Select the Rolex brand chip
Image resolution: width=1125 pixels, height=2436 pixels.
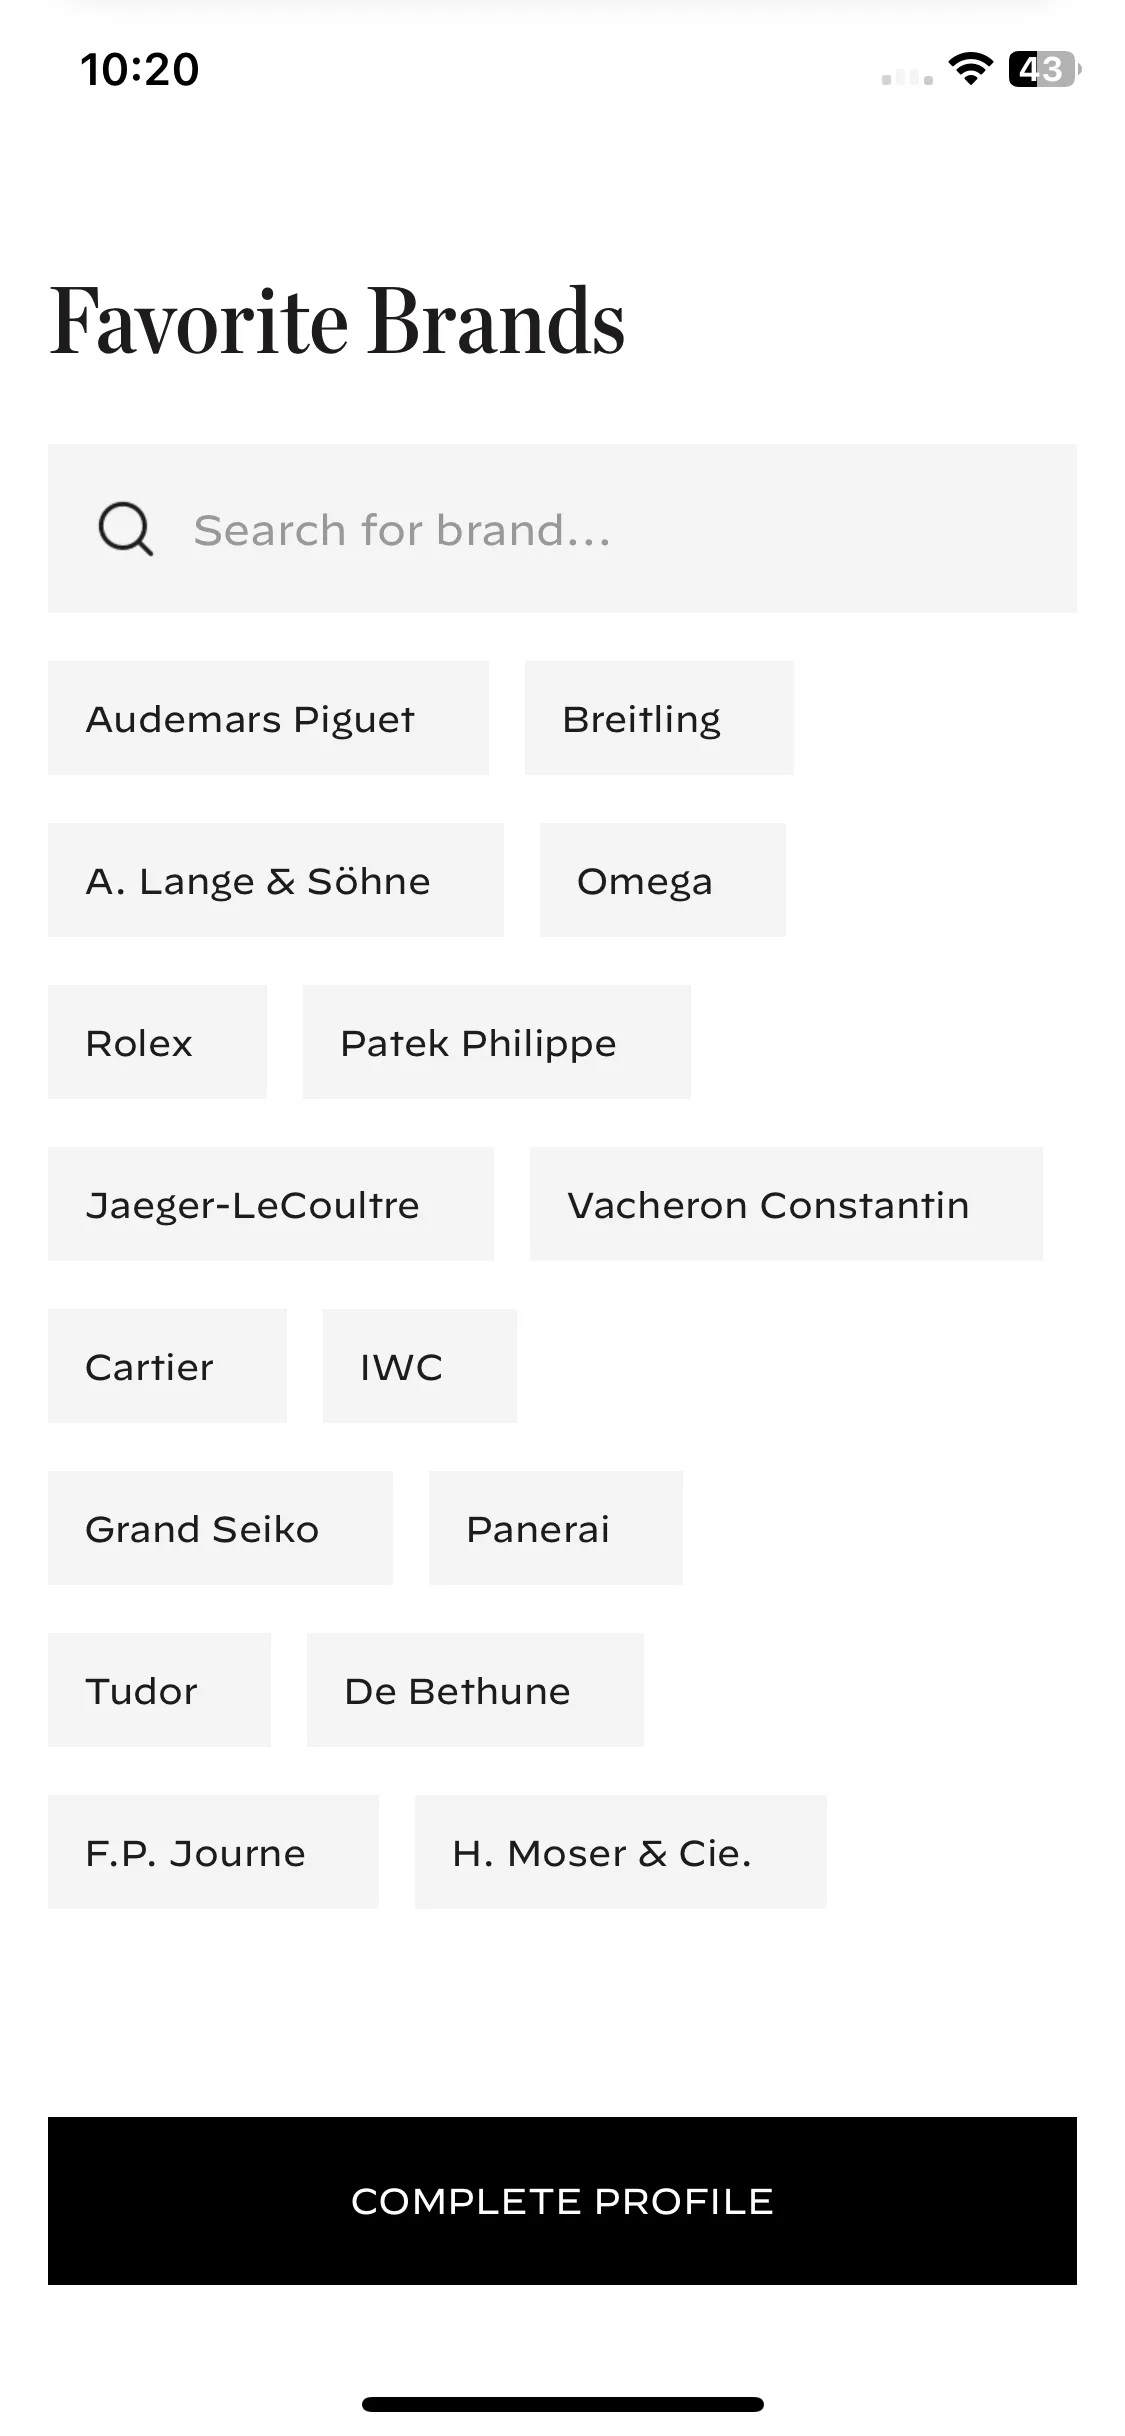pos(157,1042)
